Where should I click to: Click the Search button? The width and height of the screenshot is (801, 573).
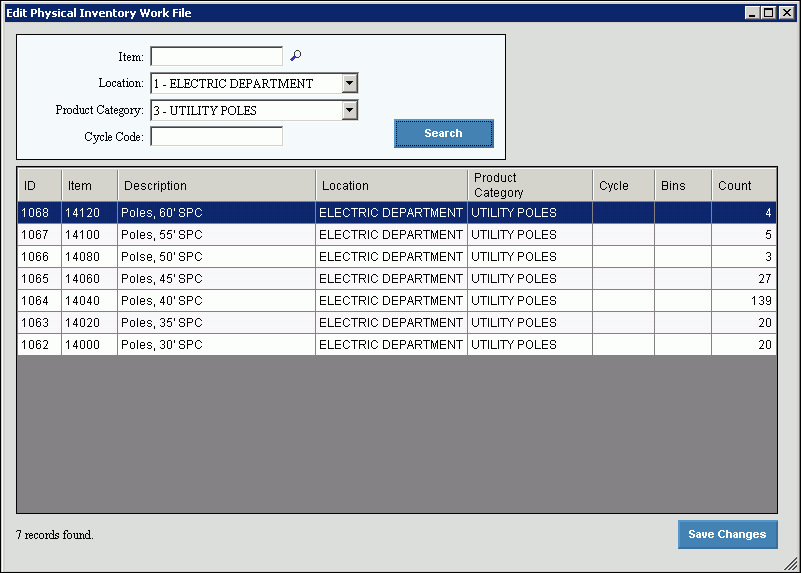click(443, 134)
